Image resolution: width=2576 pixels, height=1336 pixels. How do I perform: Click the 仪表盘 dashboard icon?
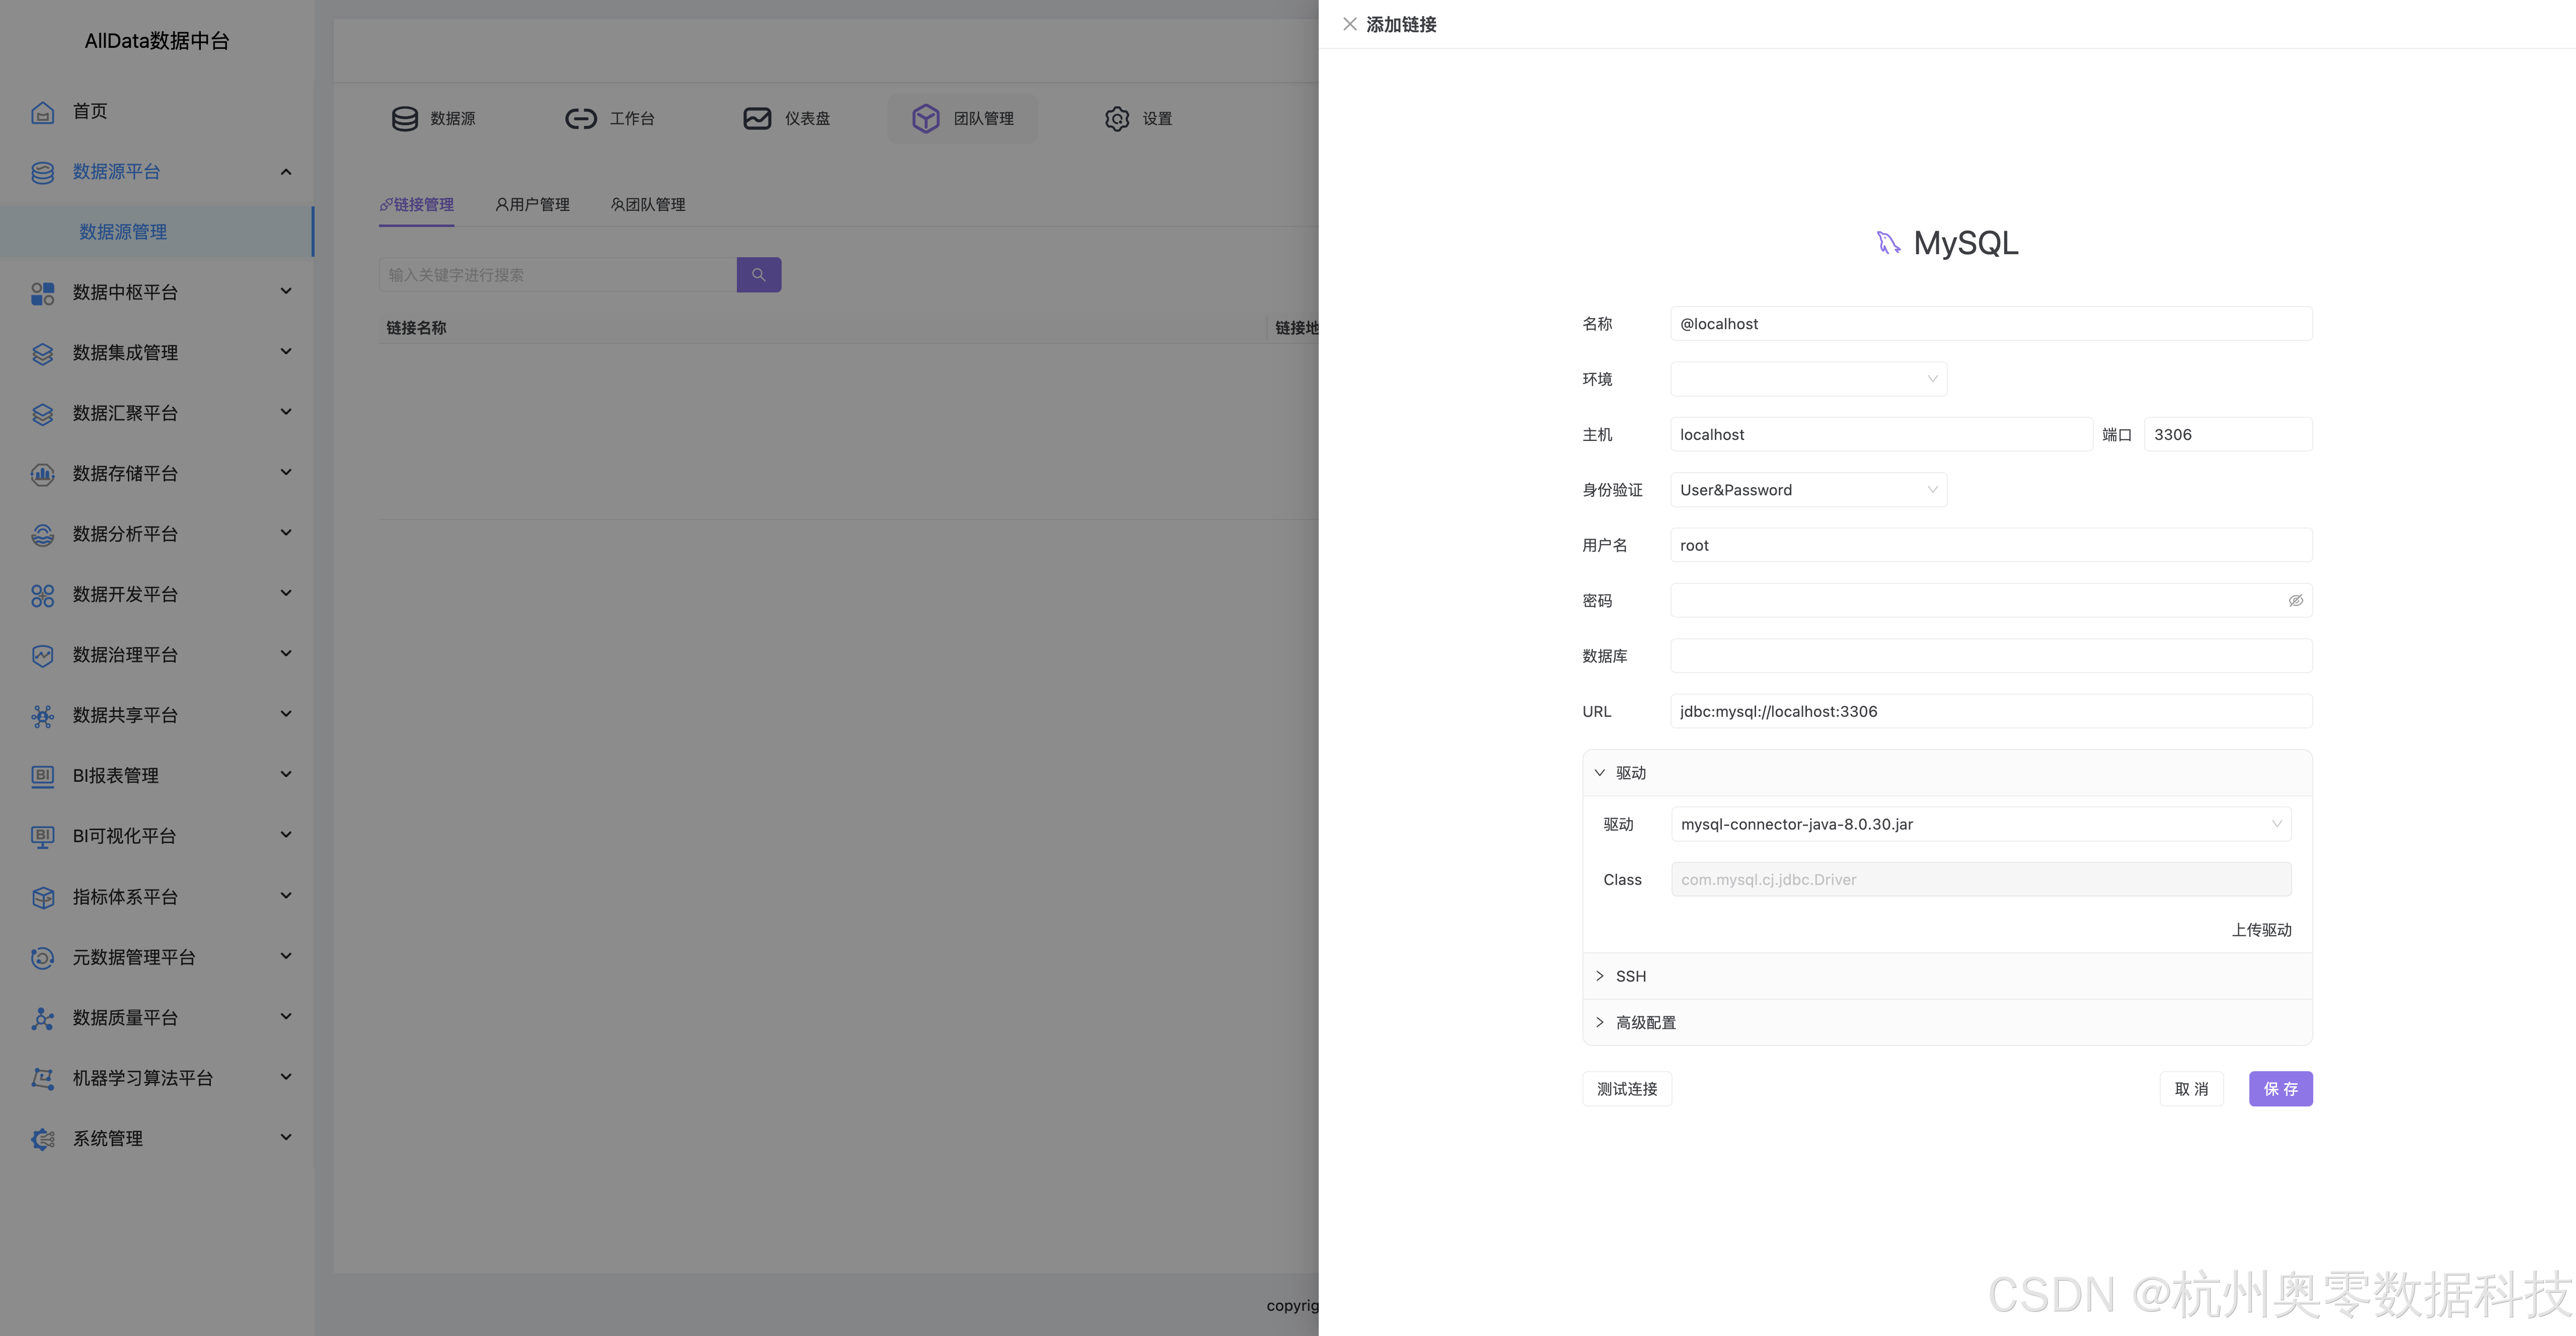757,119
